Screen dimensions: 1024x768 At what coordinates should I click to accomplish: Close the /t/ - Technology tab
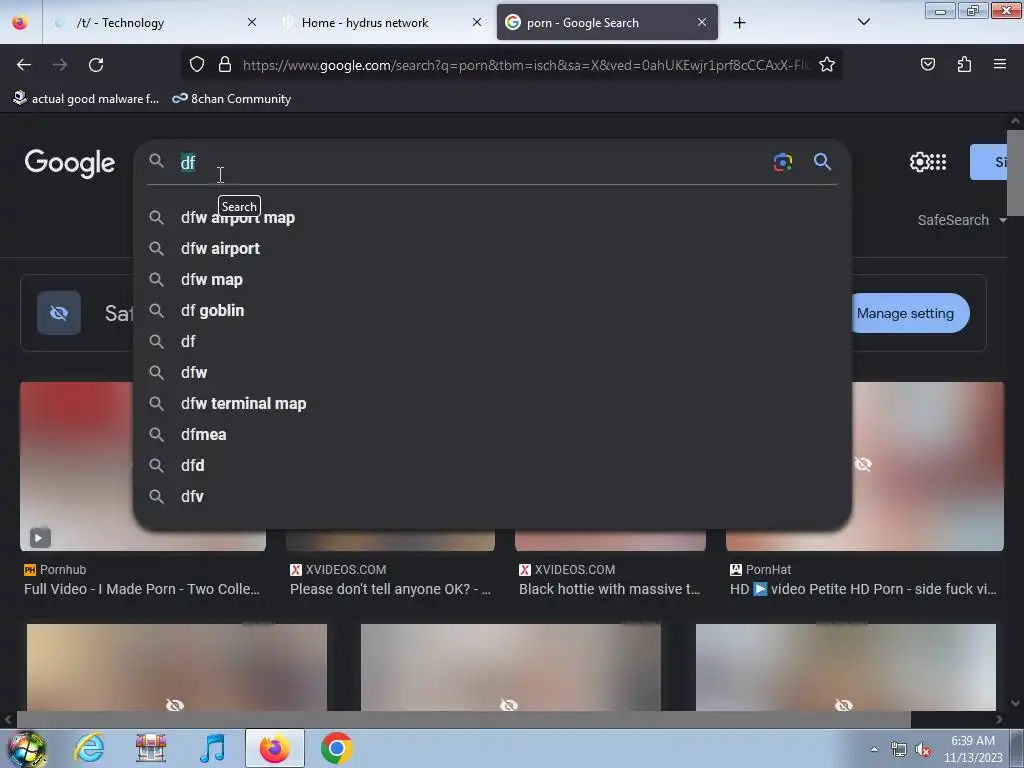252,22
